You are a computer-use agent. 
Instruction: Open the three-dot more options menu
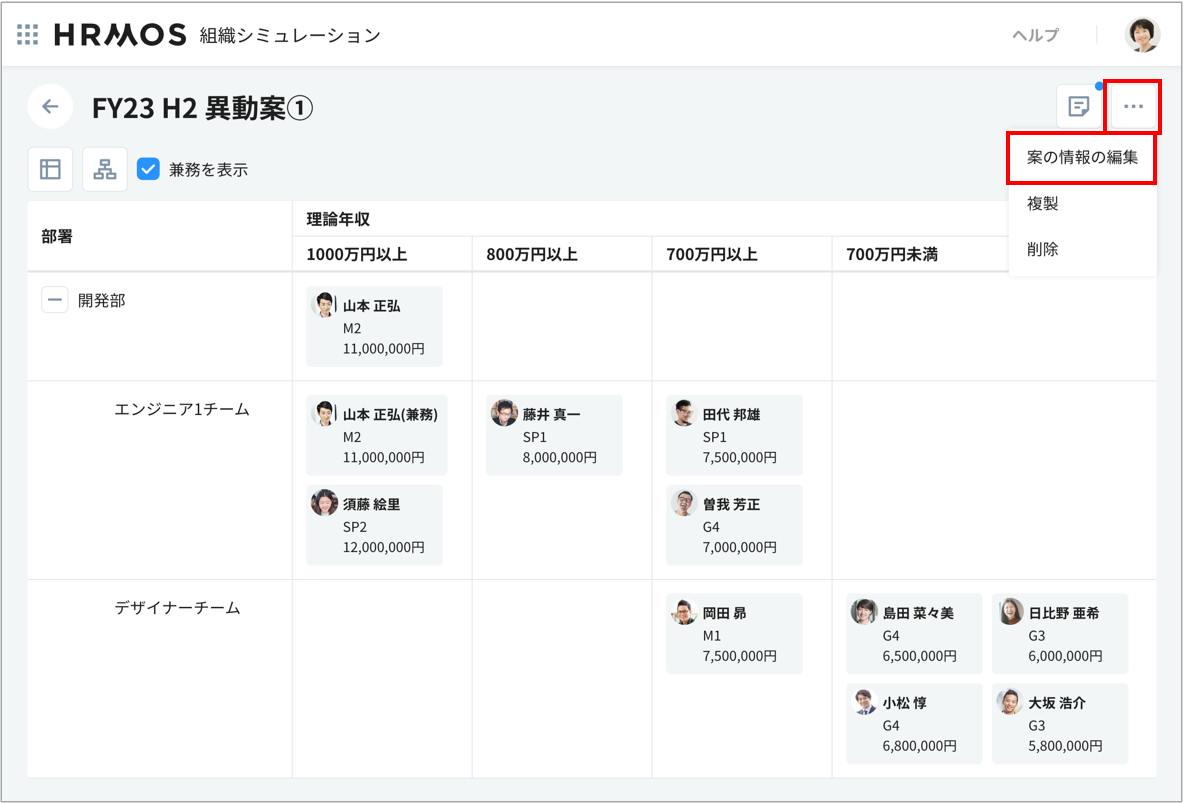point(1133,107)
